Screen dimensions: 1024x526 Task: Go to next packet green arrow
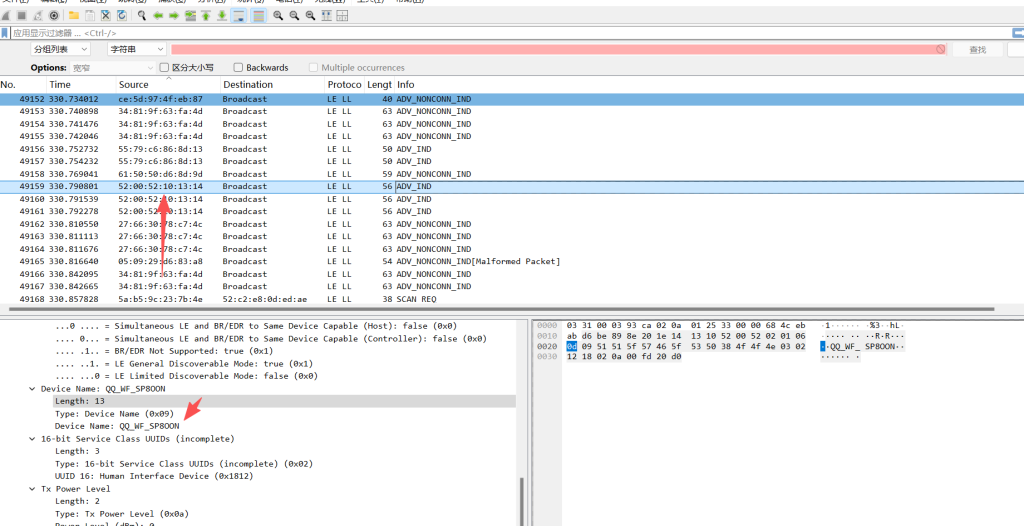coord(174,16)
